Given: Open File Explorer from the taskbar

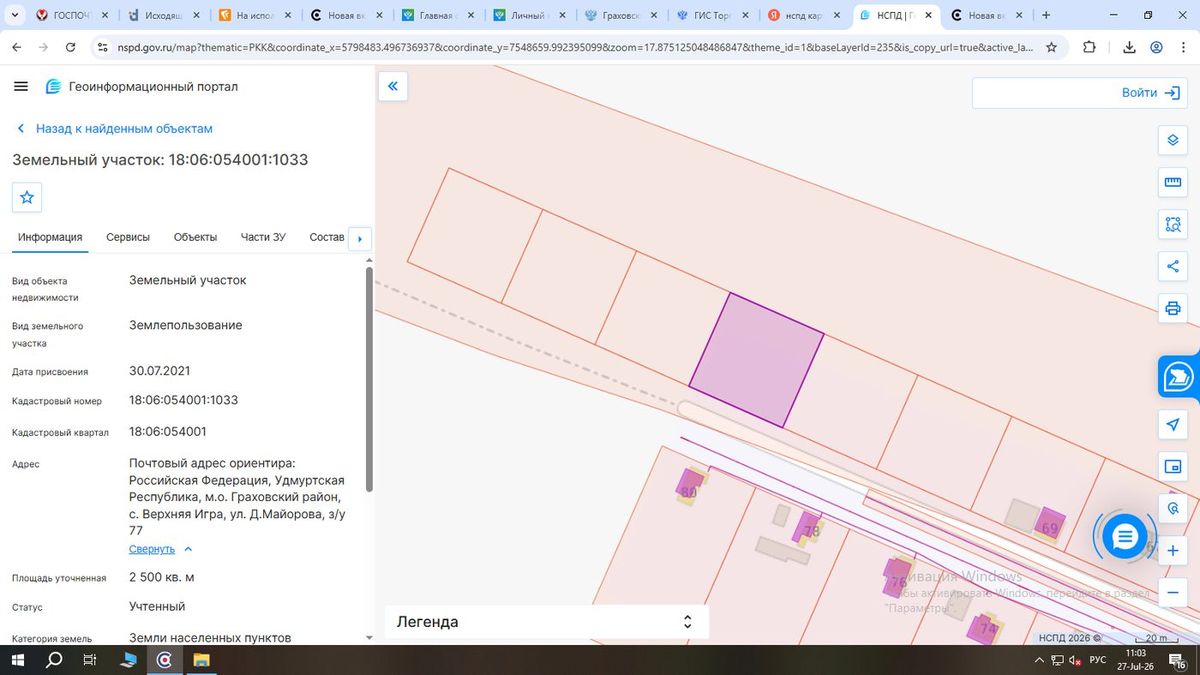Looking at the screenshot, I should coord(201,660).
